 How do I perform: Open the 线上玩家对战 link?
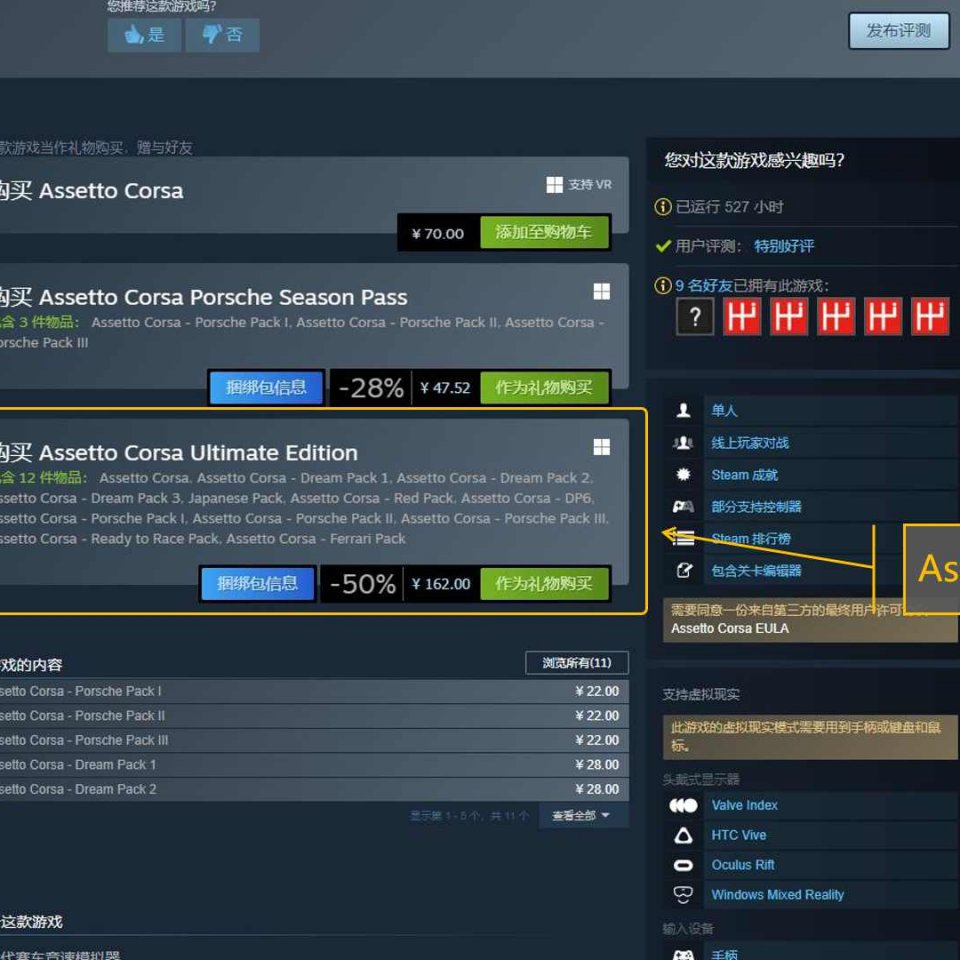point(750,443)
